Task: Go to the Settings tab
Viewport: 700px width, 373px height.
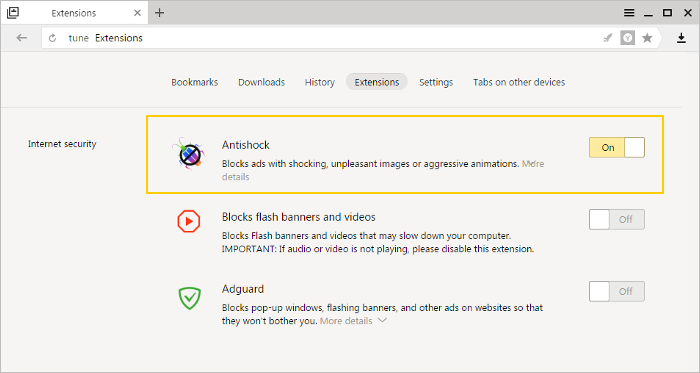Action: tap(436, 82)
